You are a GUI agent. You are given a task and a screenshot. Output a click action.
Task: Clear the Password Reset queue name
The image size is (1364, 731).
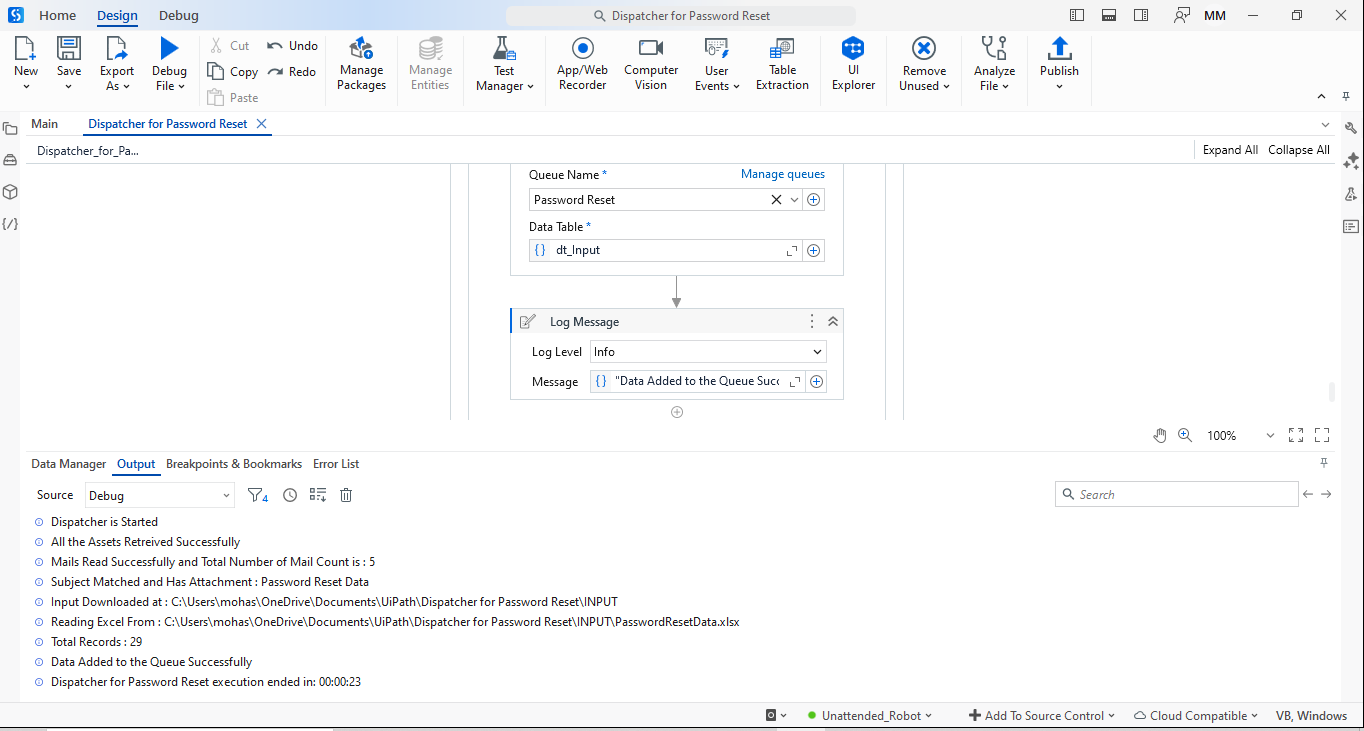(776, 200)
